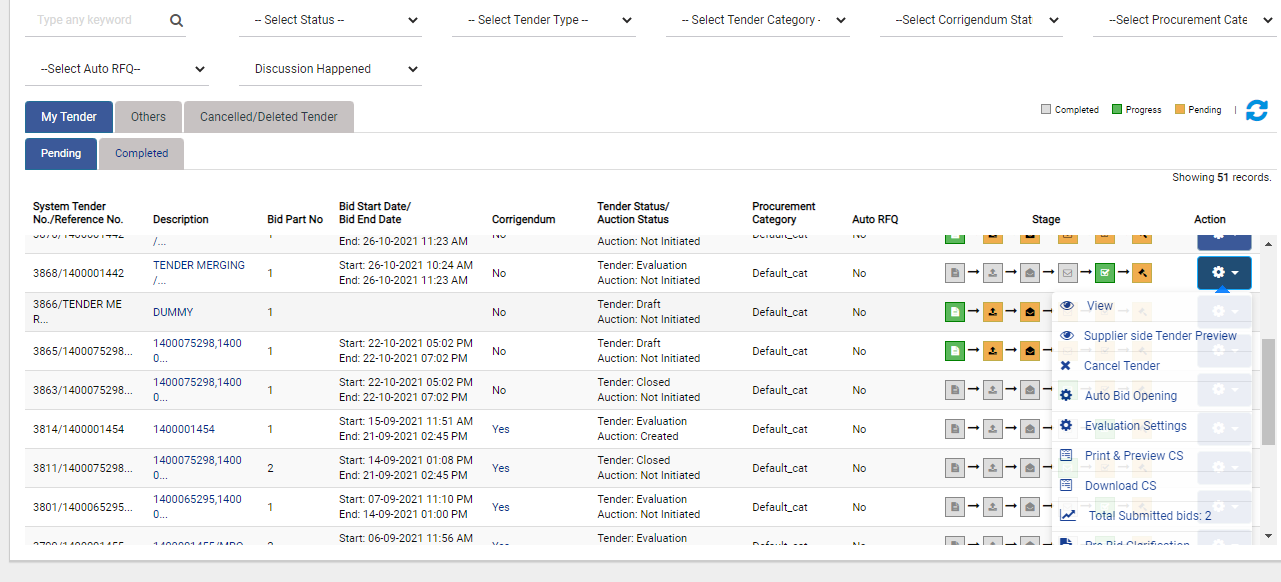Click the keyword search input field
1281x582 pixels.
pyautogui.click(x=97, y=21)
